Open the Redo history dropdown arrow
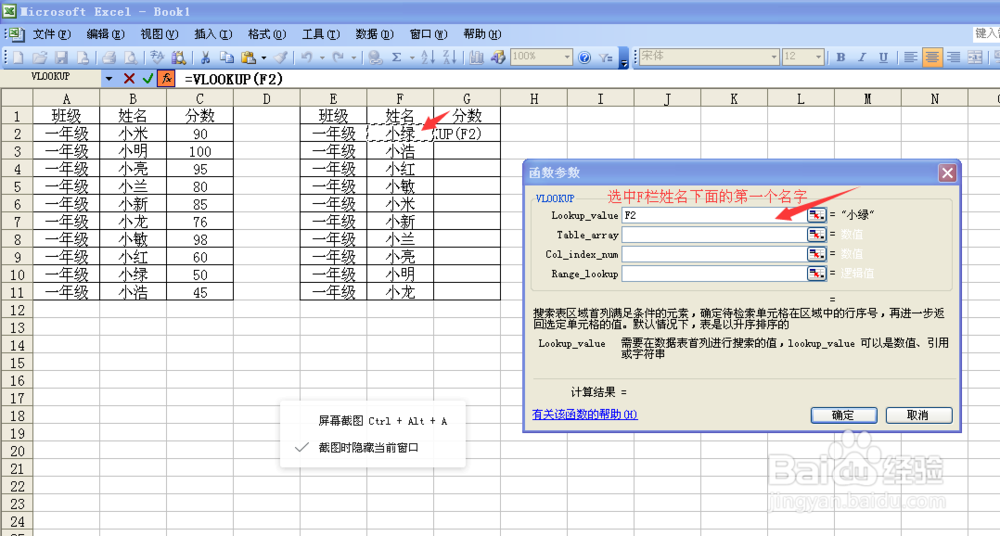 (353, 57)
